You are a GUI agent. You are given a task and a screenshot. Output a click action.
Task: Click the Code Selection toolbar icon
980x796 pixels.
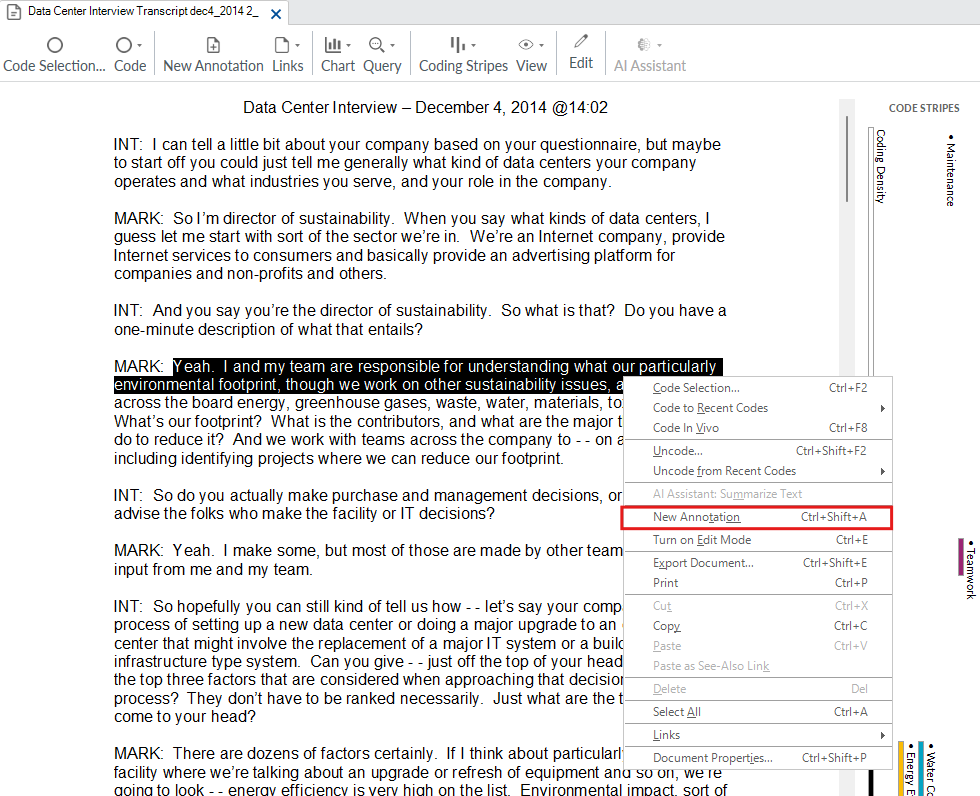pos(55,45)
